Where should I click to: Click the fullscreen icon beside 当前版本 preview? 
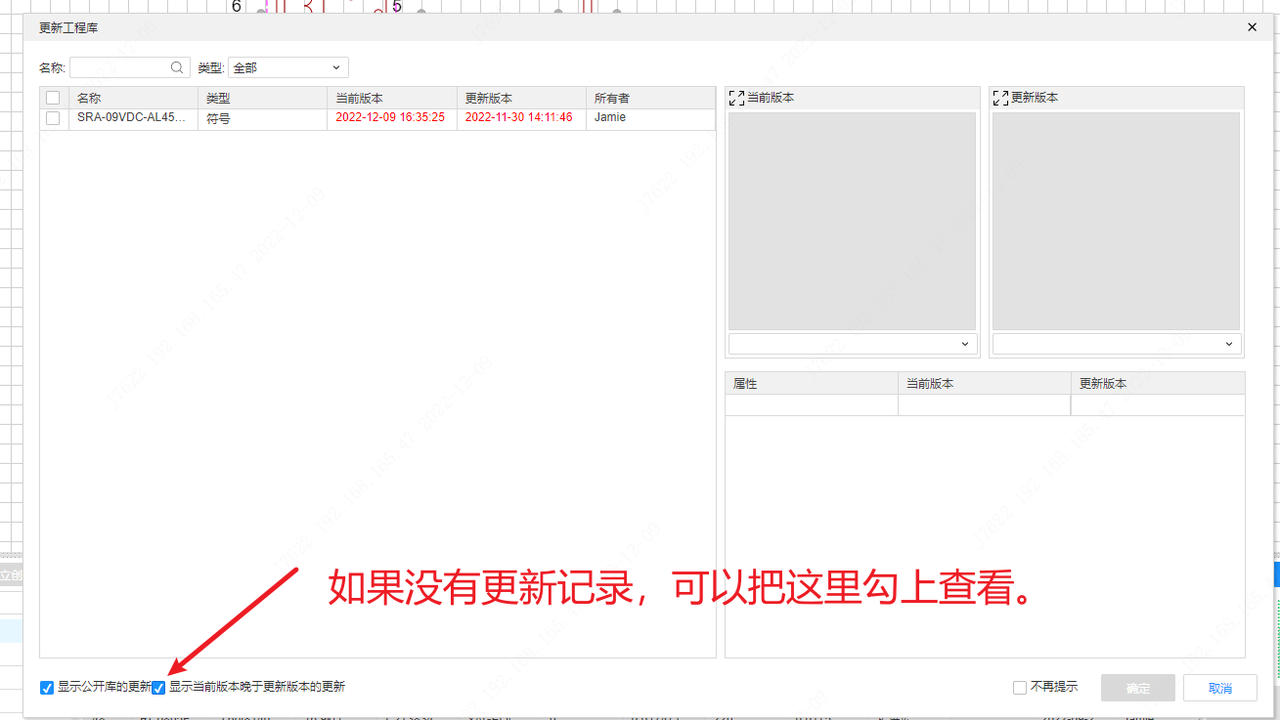(x=737, y=98)
